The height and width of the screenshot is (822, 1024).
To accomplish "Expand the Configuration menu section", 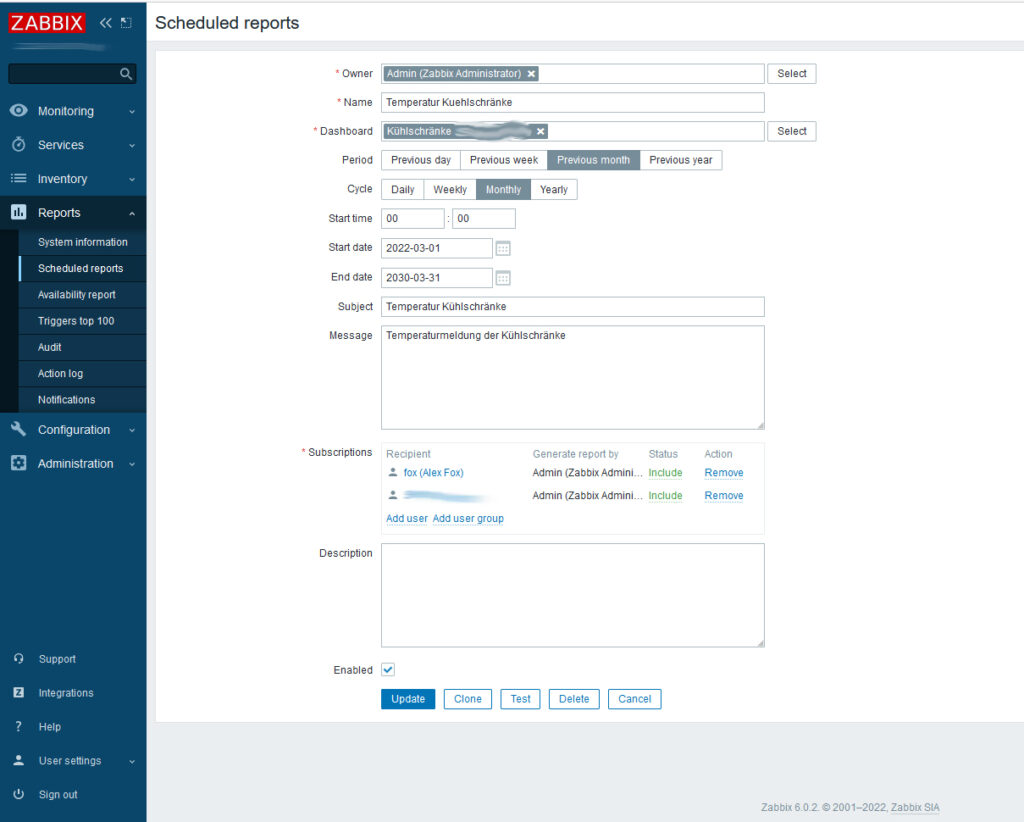I will [73, 430].
